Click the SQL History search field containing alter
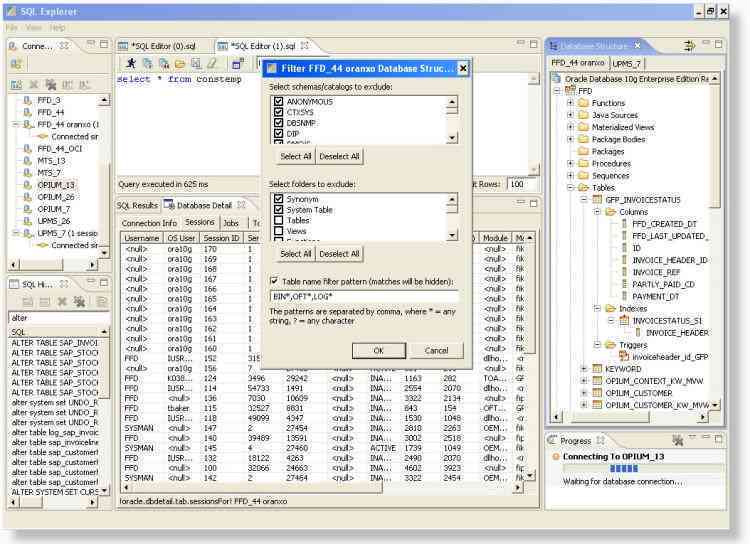Viewport: 750px width, 544px height. pyautogui.click(x=58, y=318)
